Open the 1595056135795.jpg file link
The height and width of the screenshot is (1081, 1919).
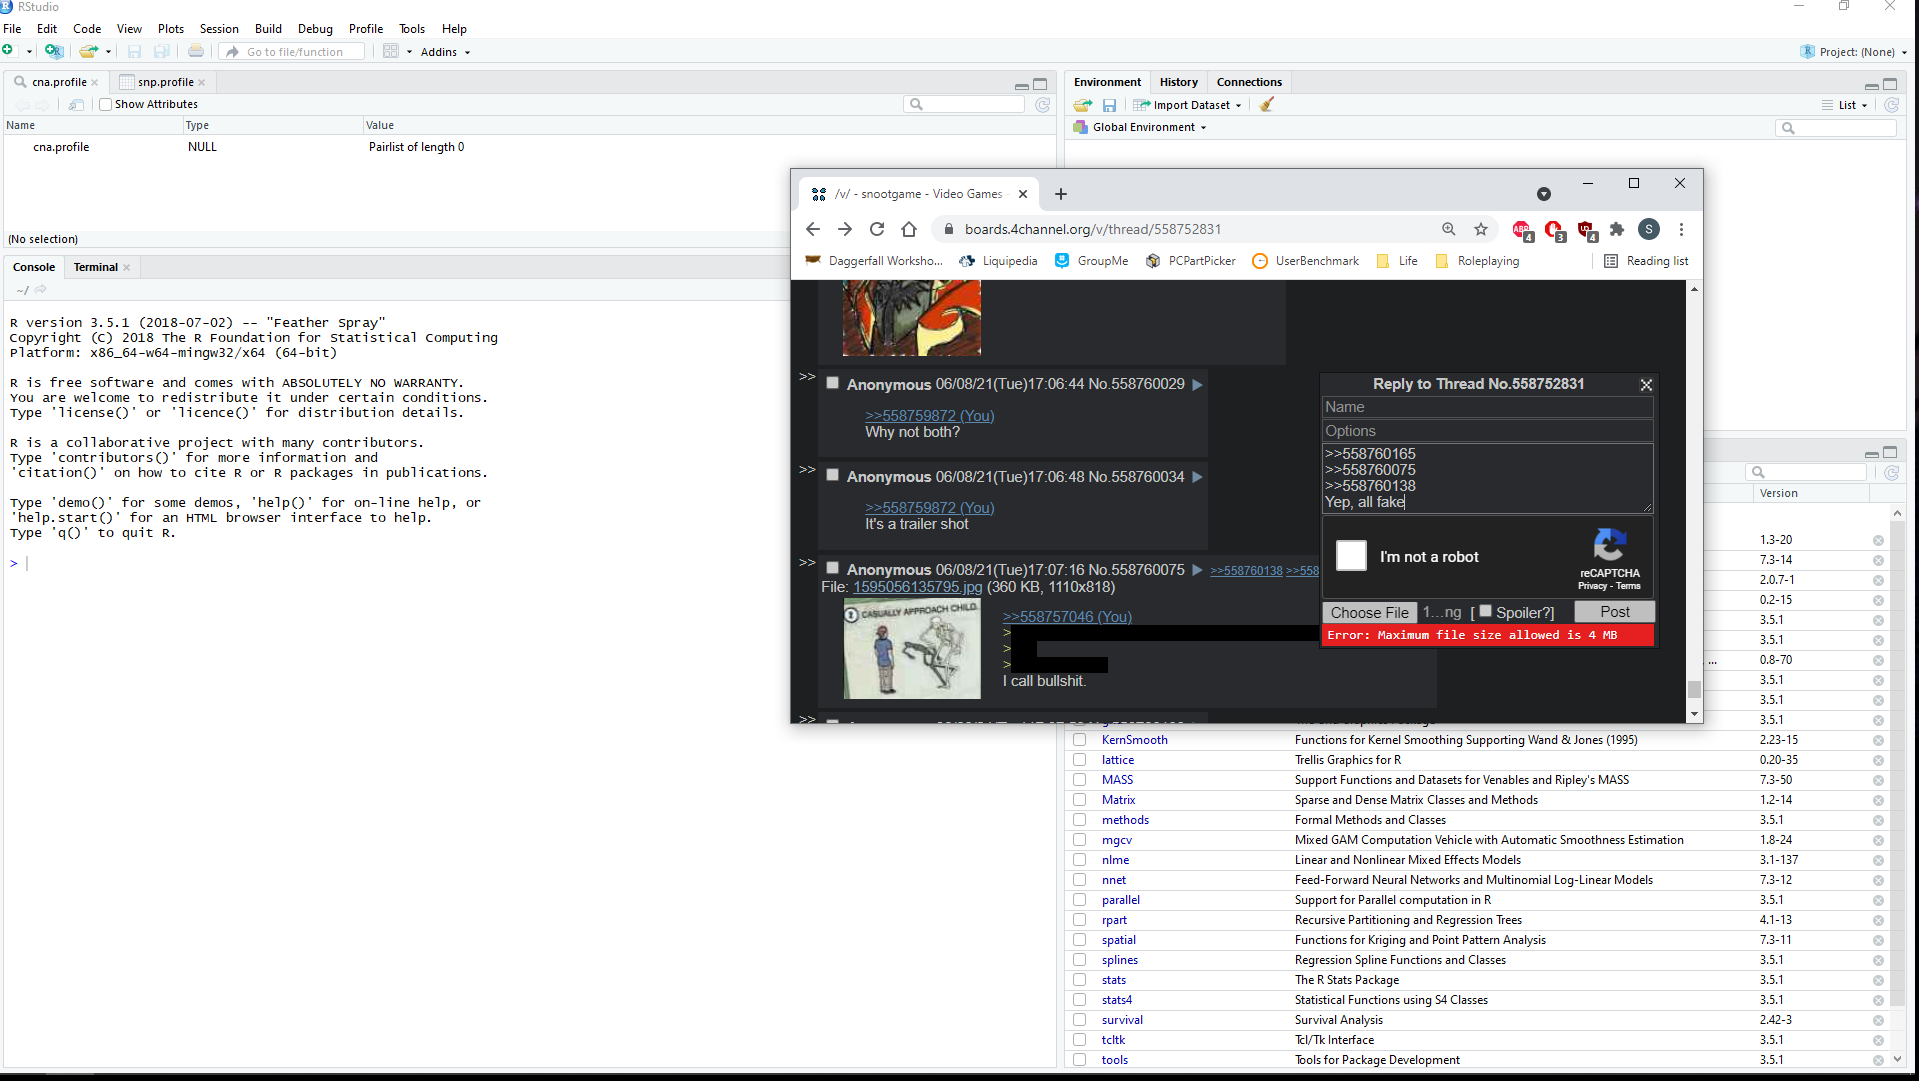coord(917,587)
